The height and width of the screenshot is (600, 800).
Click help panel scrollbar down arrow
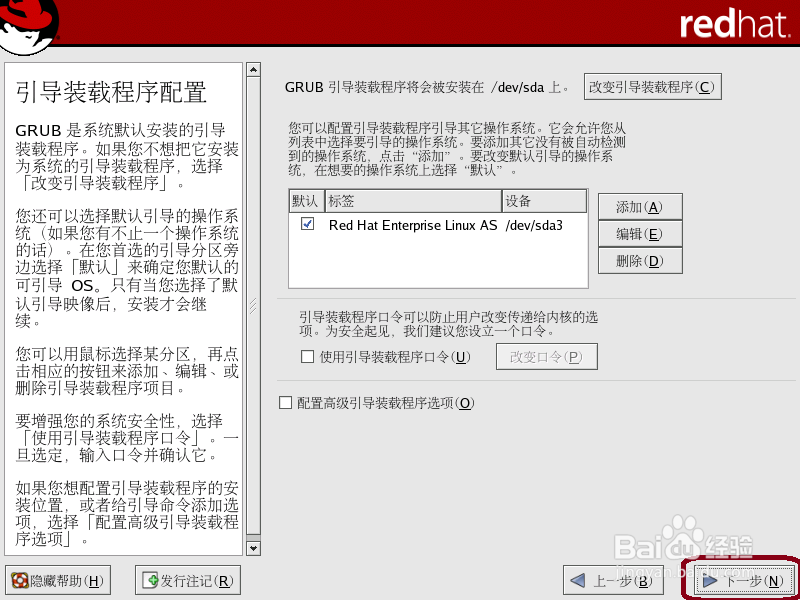(x=253, y=548)
